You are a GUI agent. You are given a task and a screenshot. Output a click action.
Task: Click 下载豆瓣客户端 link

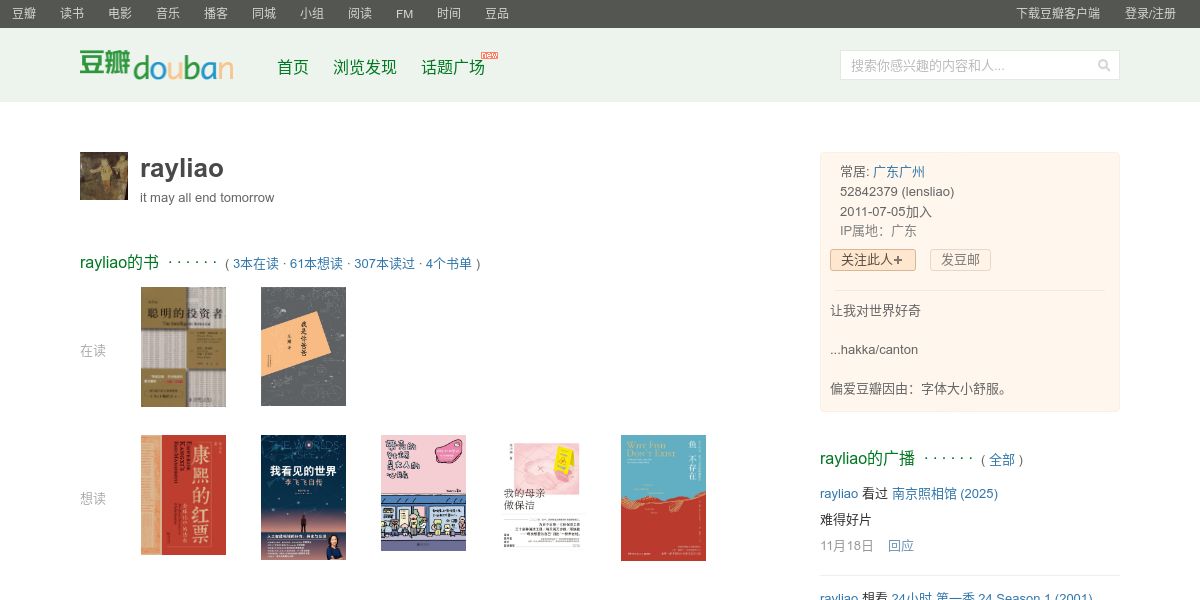(x=1058, y=13)
